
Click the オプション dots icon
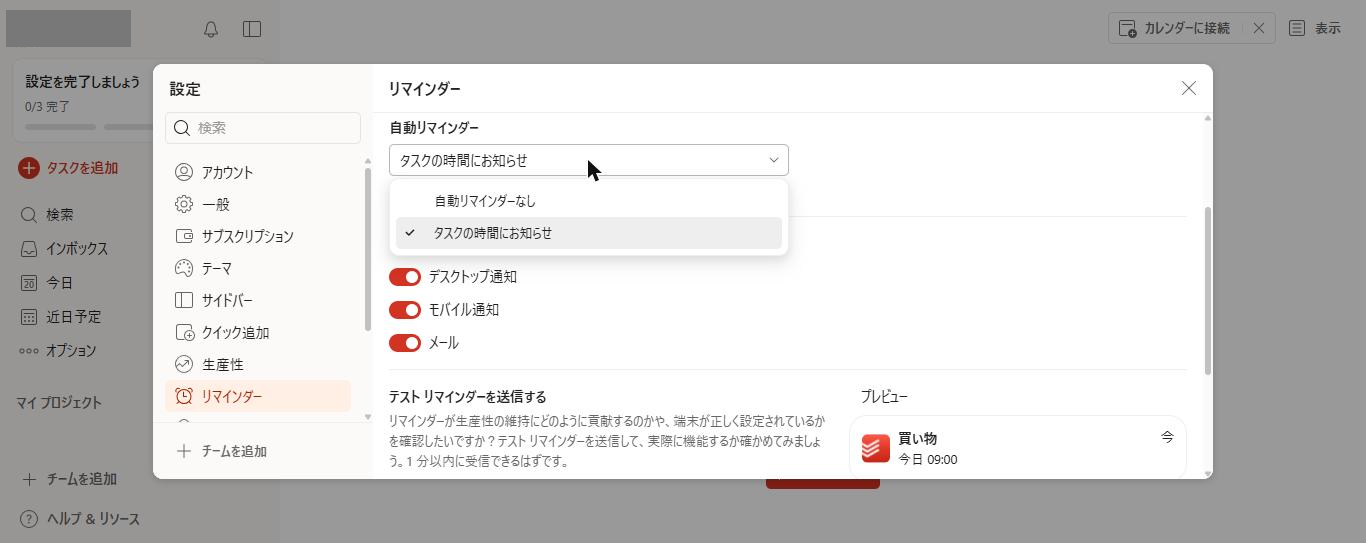pos(29,350)
